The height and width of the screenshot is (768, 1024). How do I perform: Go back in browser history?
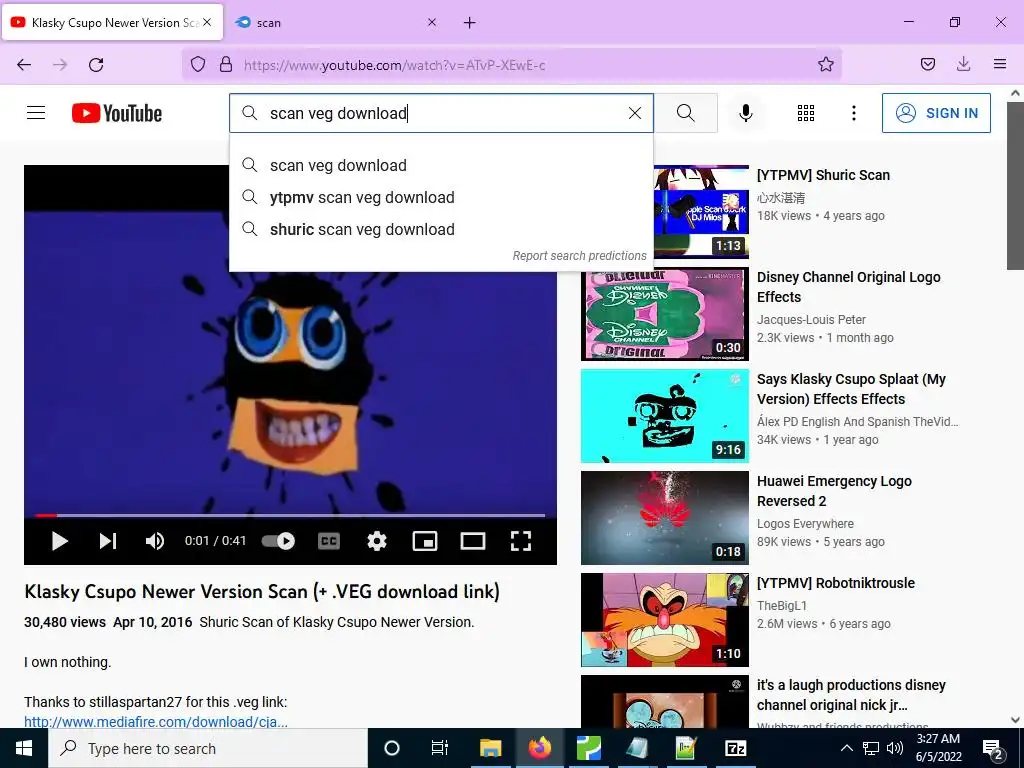24,65
